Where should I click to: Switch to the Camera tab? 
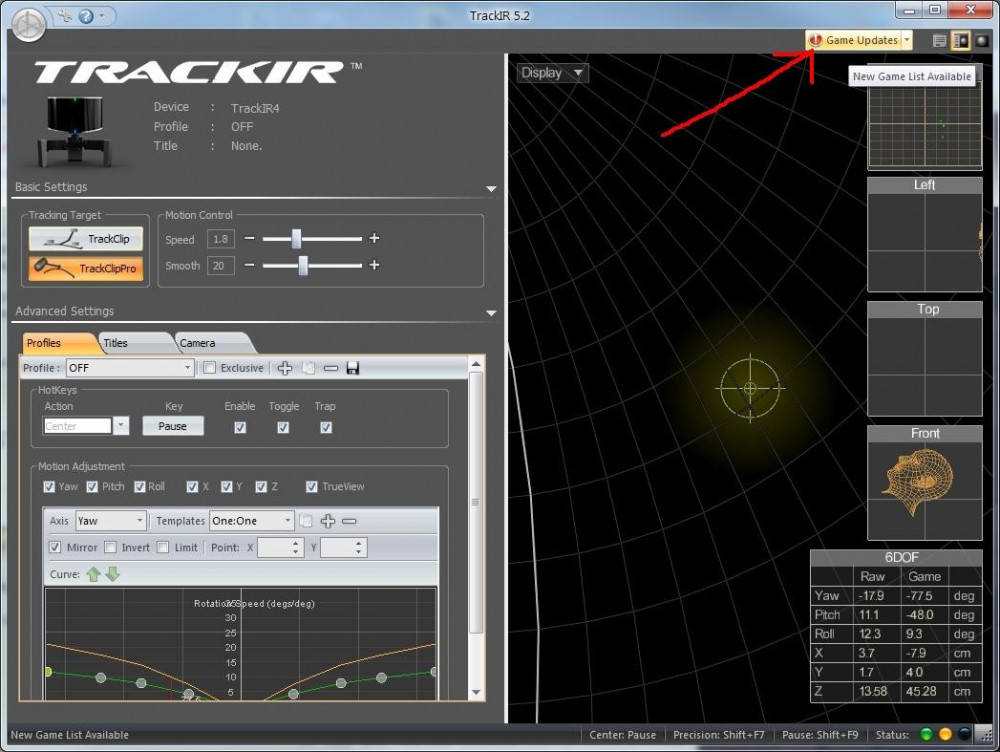[x=197, y=343]
